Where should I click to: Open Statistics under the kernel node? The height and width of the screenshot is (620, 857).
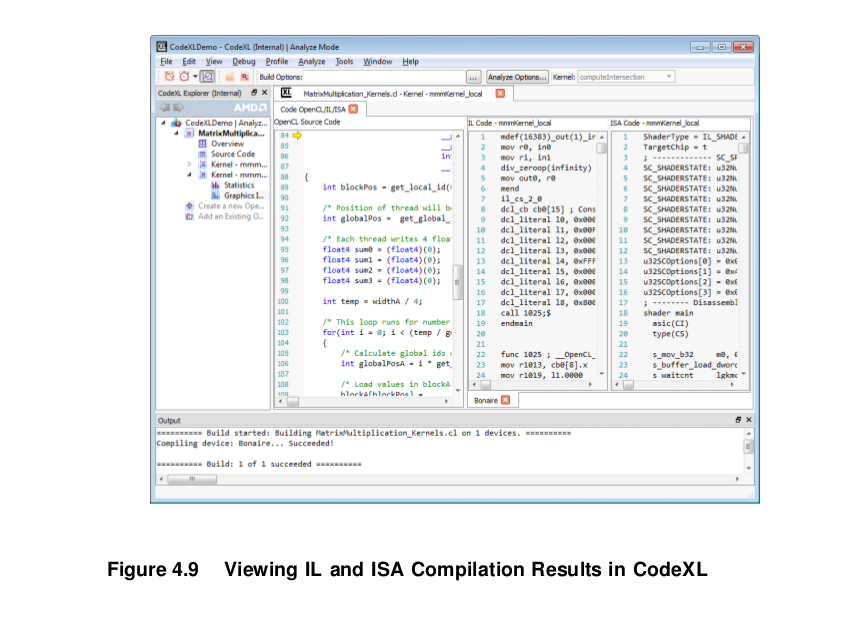point(239,185)
